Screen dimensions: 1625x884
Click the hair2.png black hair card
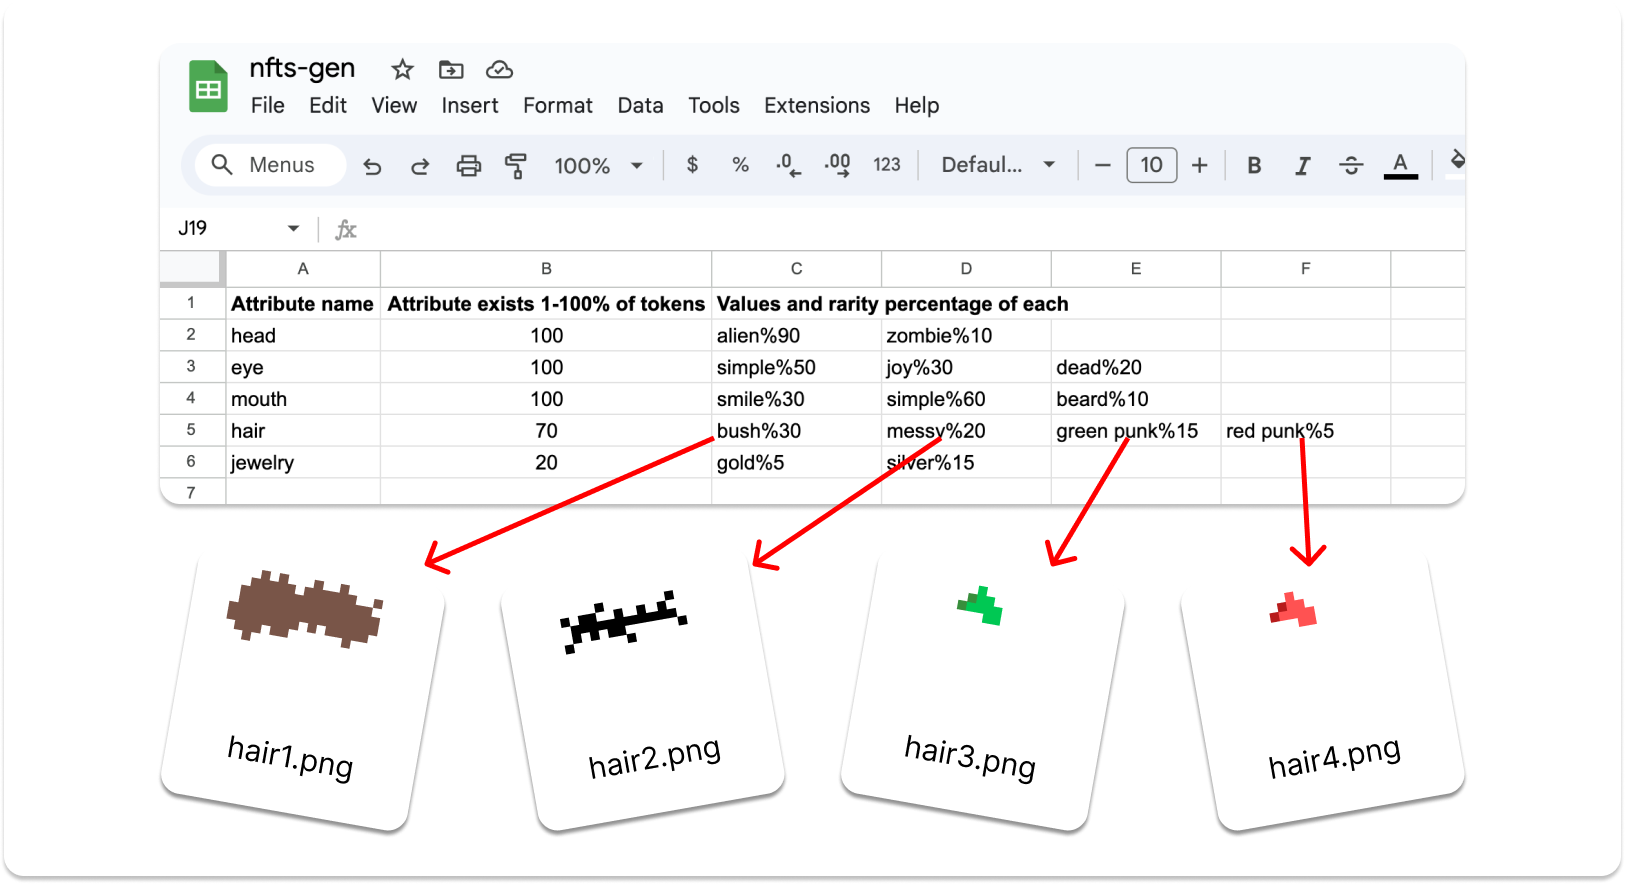click(x=642, y=690)
